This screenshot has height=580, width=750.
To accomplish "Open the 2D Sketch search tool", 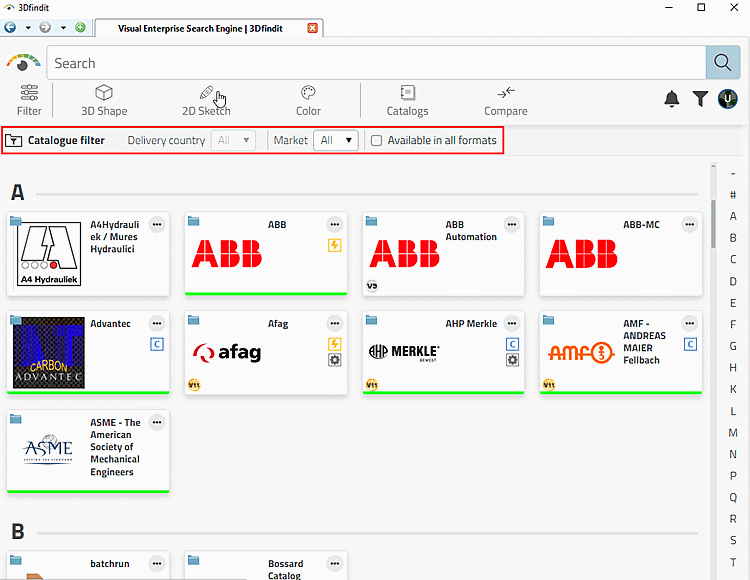I will click(206, 100).
